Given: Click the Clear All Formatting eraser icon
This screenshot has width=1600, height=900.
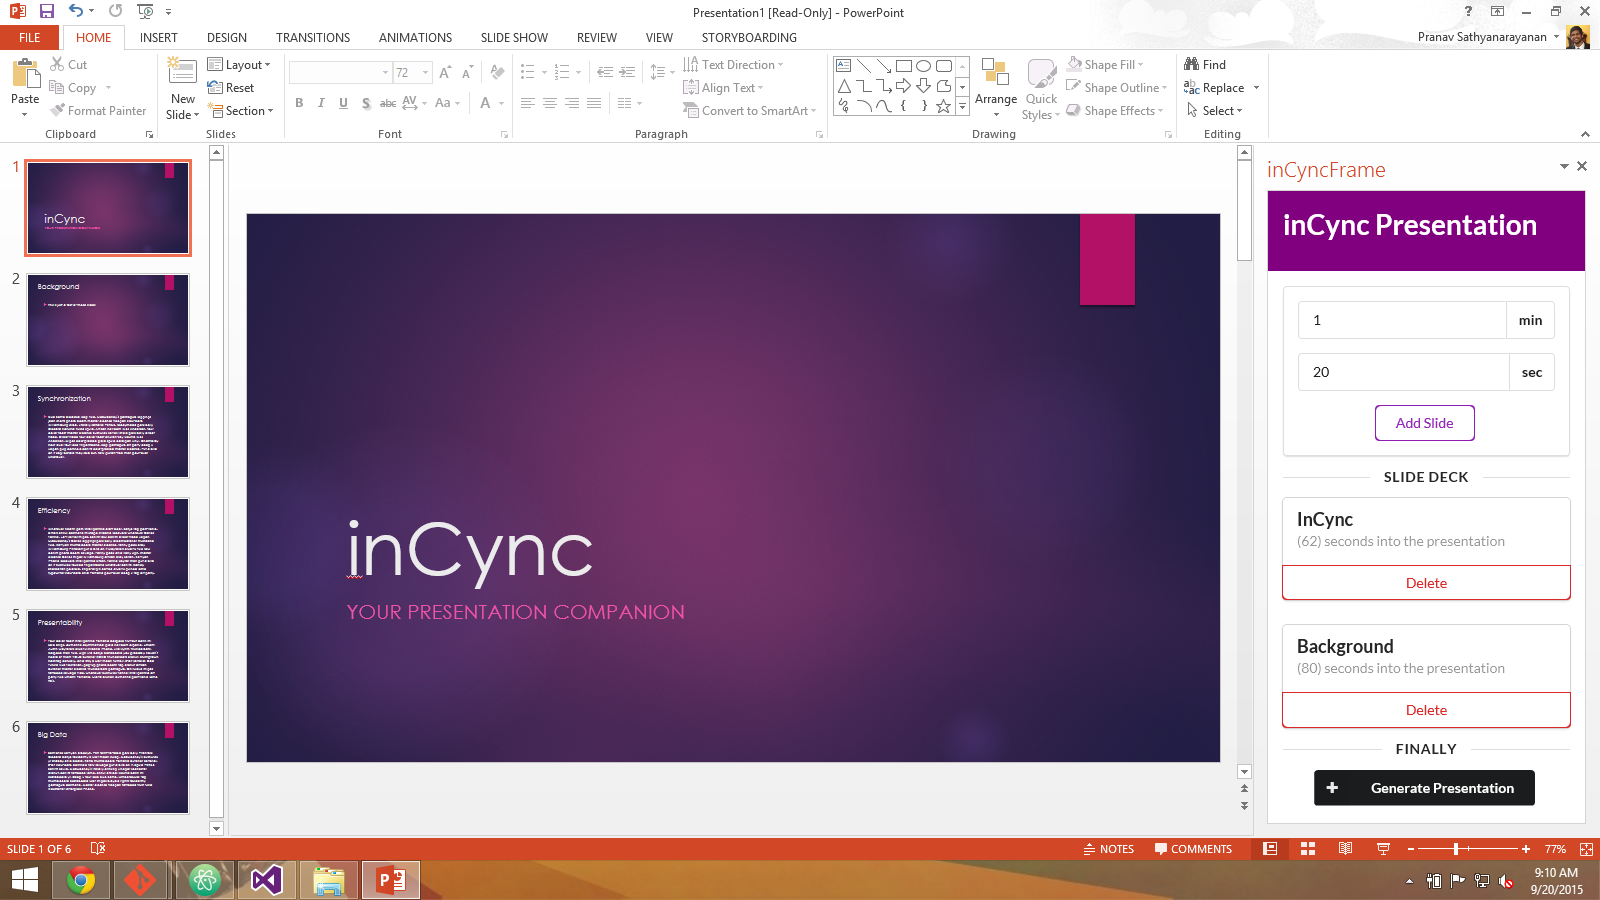Looking at the screenshot, I should (497, 72).
